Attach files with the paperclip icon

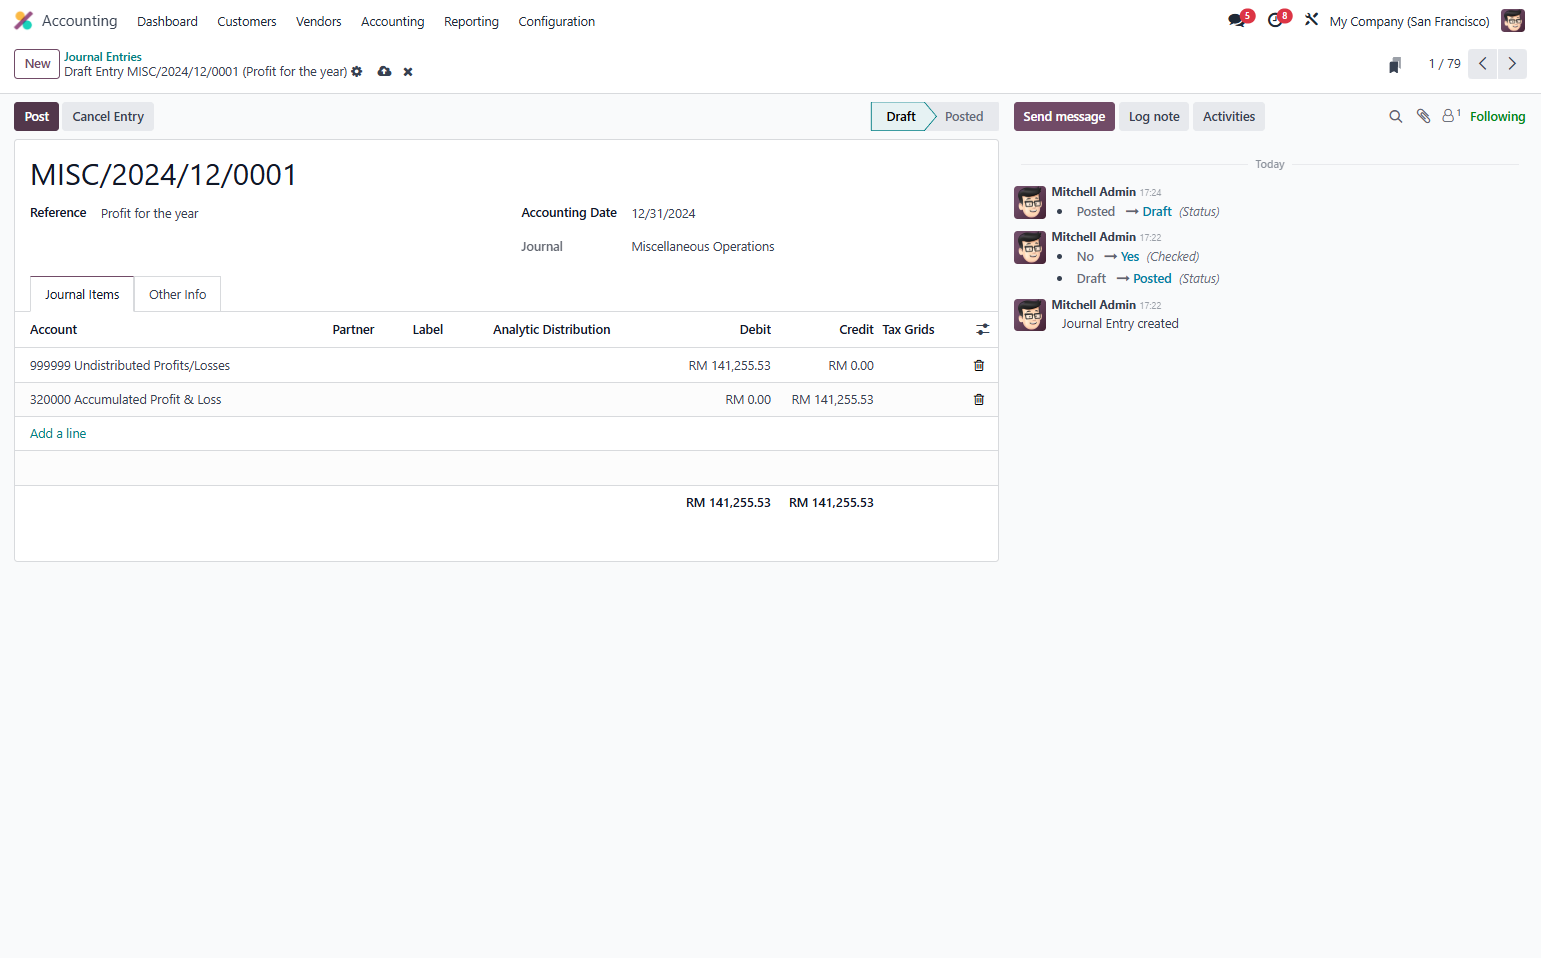[x=1424, y=117]
